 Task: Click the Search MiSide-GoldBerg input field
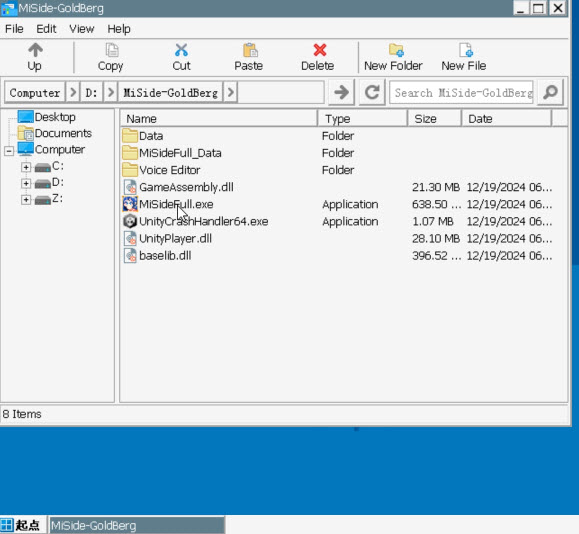coord(462,92)
